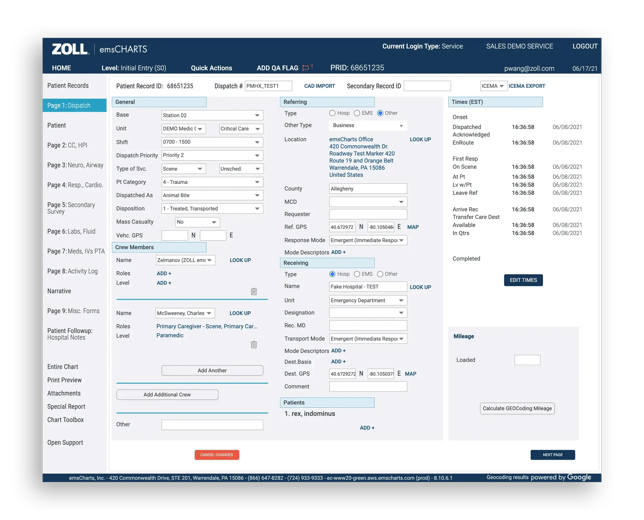
Task: Open the Shift dropdown 0700 - 1500
Action: (212, 142)
